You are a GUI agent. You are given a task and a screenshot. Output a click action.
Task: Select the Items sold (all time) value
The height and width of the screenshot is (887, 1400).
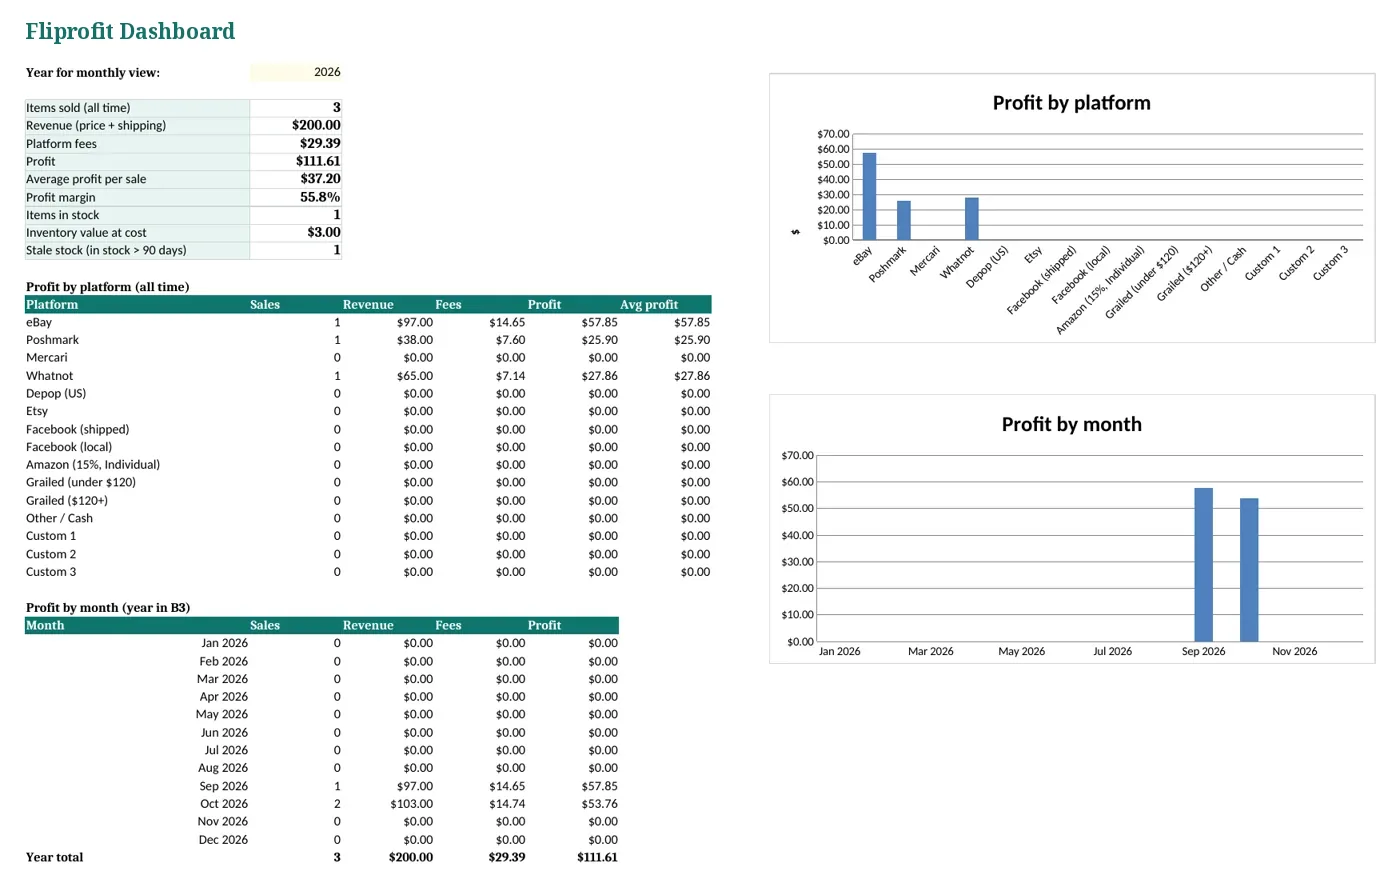coord(296,108)
